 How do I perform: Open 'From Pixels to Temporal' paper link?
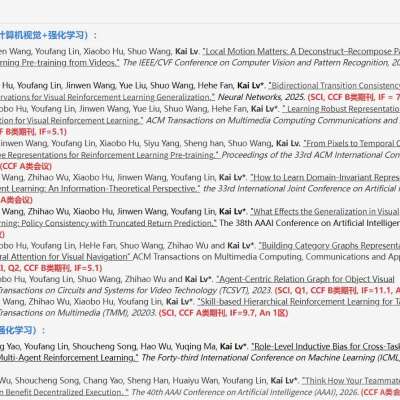[352, 143]
